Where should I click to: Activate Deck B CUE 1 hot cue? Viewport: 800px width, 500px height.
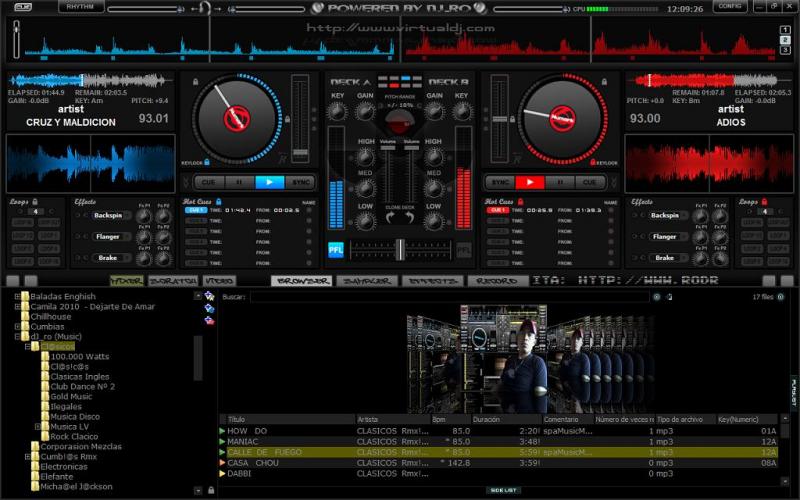pyautogui.click(x=497, y=210)
